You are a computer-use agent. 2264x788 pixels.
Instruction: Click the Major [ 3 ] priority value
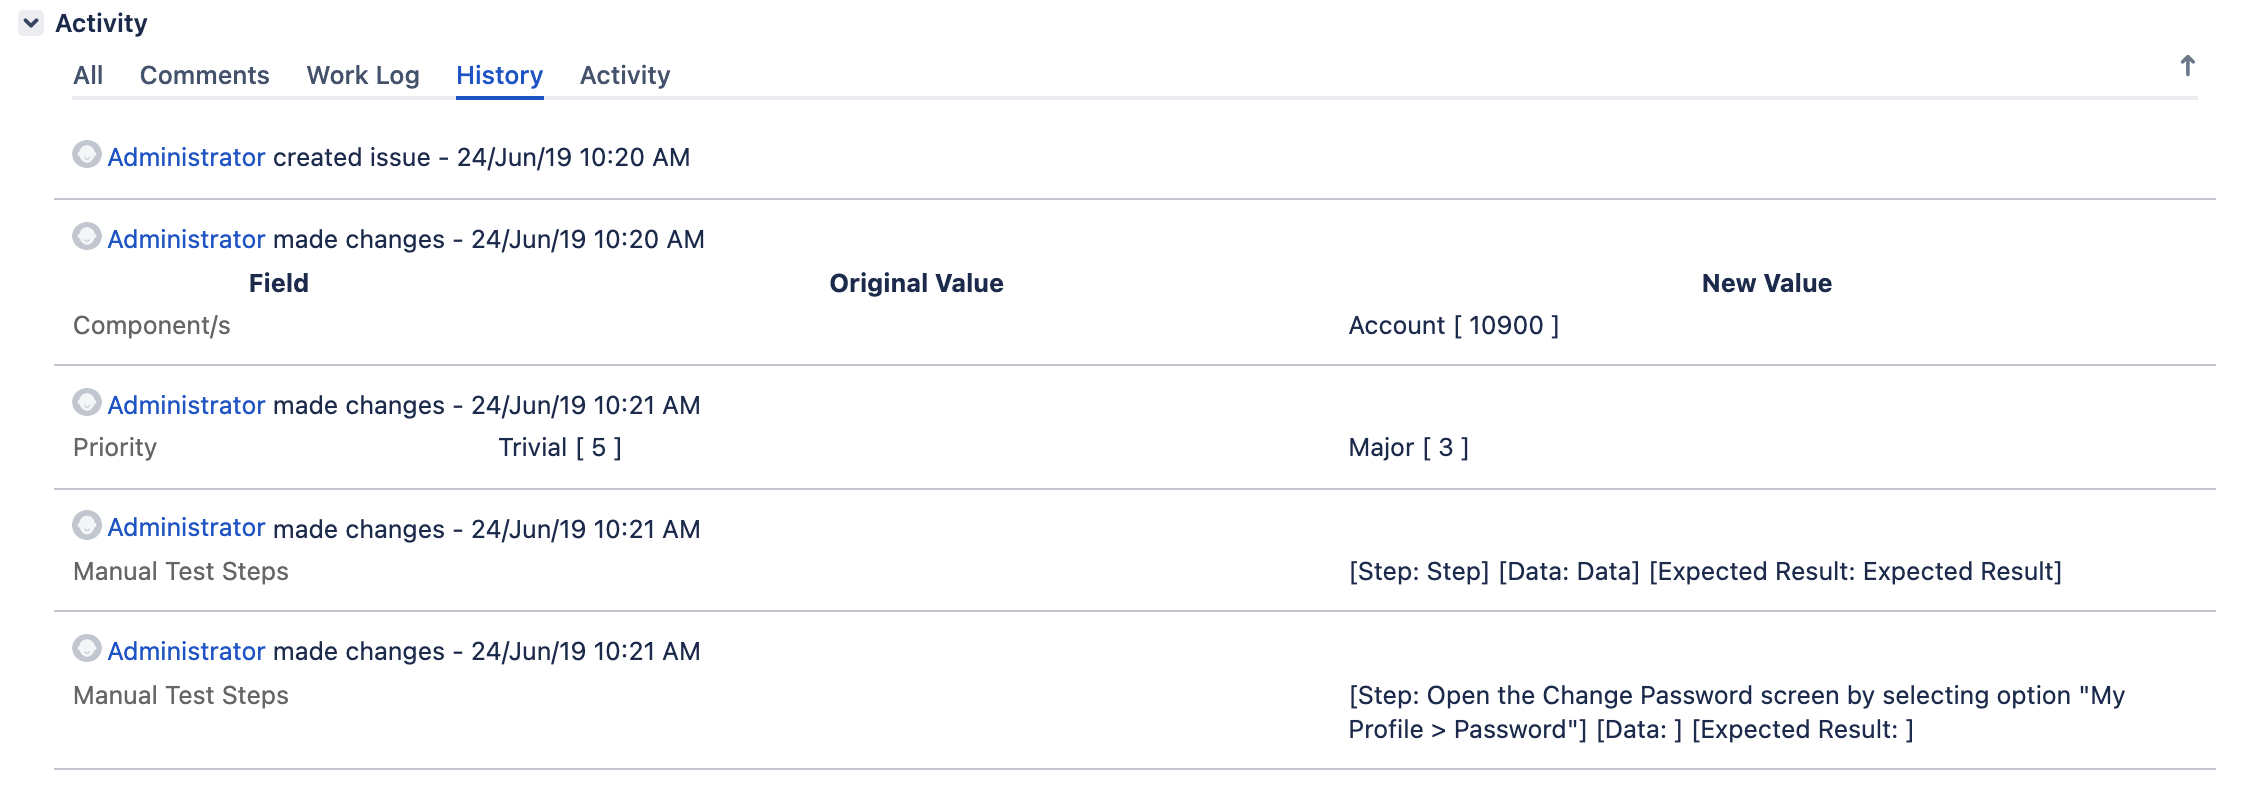pos(1408,447)
